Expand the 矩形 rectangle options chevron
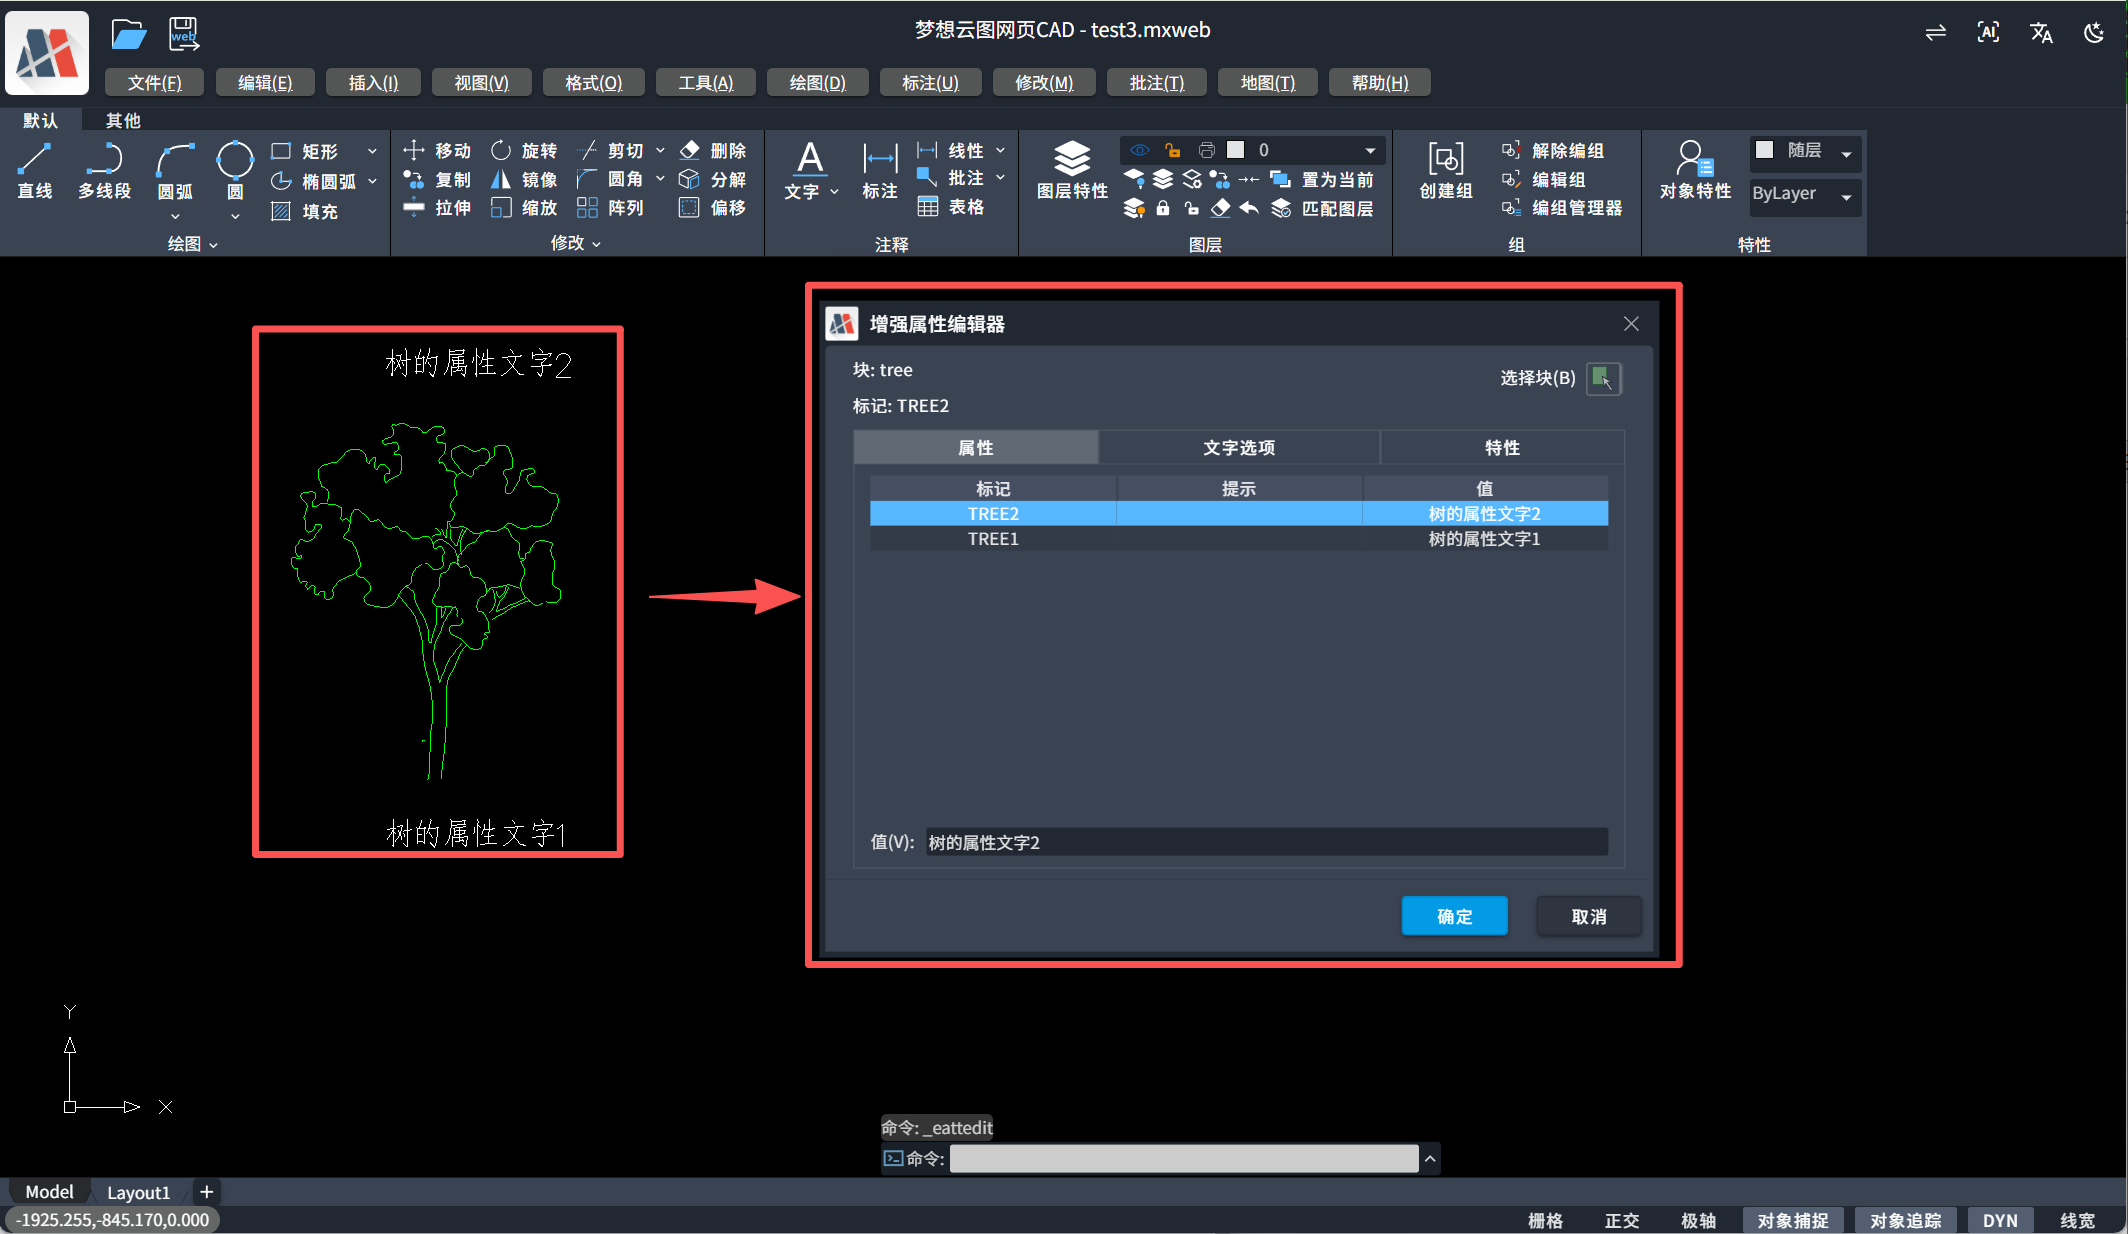 372,151
